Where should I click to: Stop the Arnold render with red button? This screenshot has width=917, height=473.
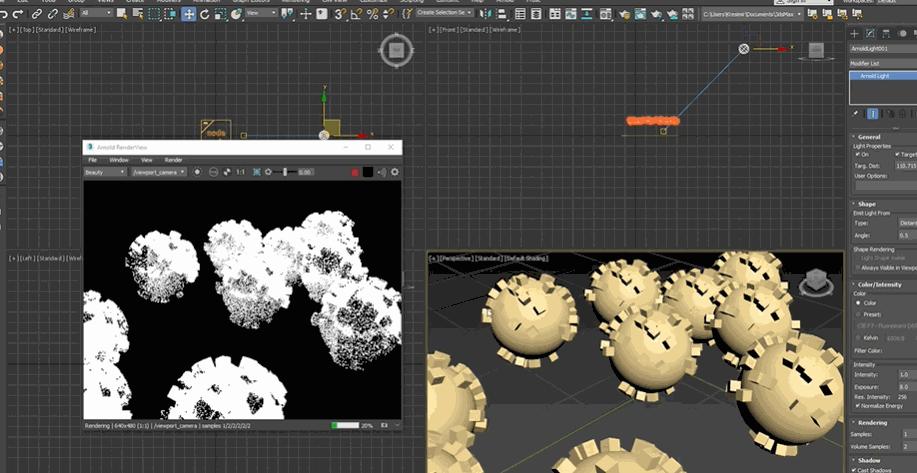(354, 172)
